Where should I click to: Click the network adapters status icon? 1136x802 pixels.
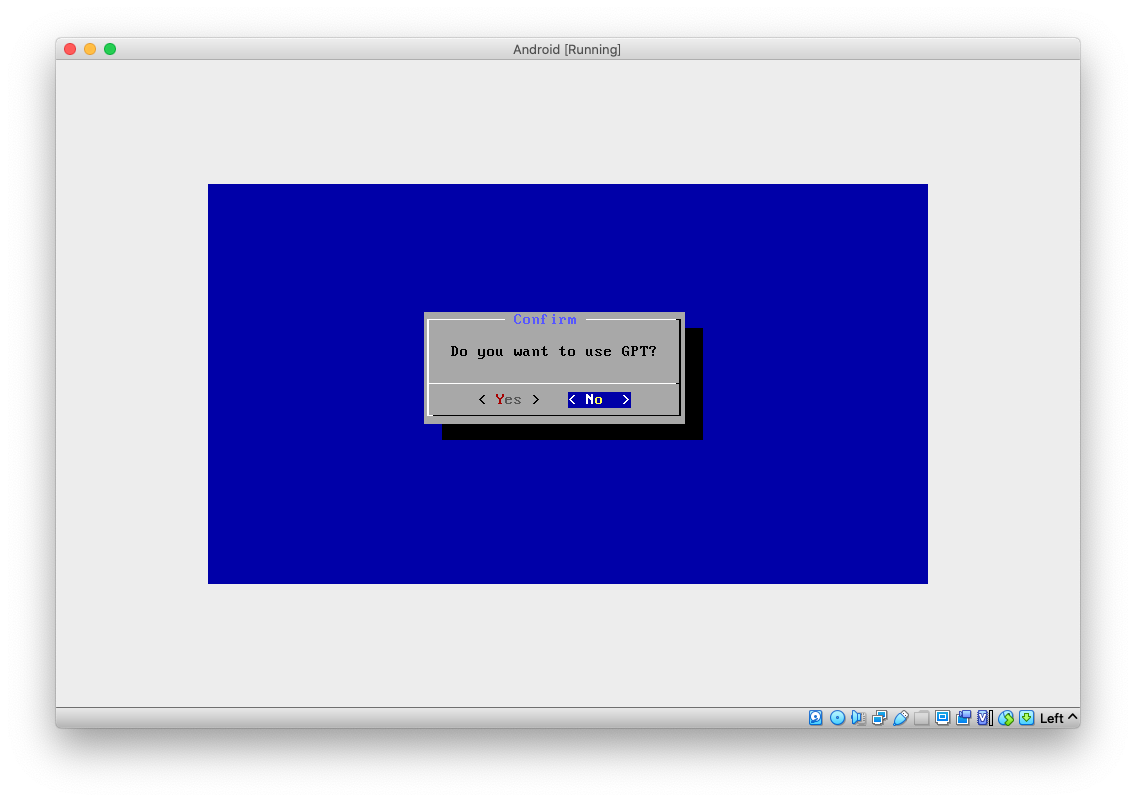pos(880,717)
